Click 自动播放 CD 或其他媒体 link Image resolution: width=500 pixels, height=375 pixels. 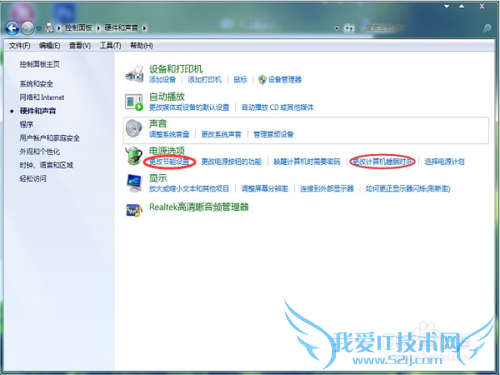click(x=277, y=107)
